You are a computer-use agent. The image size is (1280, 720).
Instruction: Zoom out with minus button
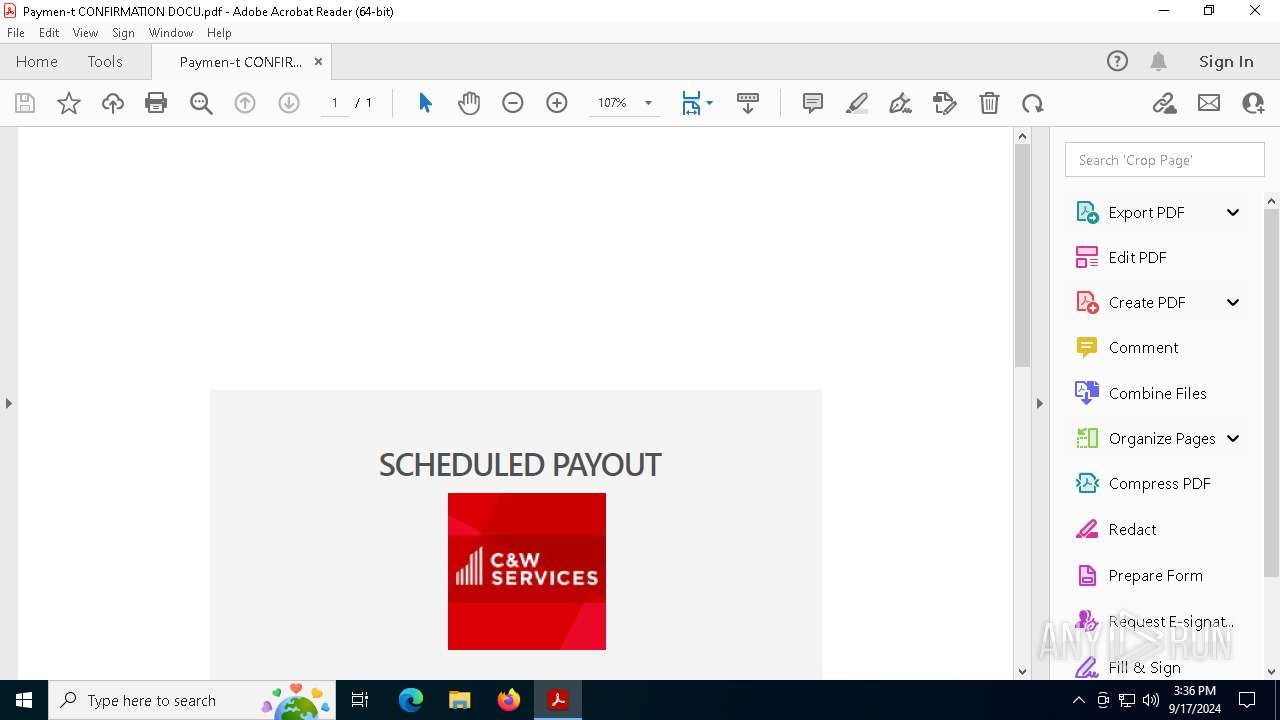click(x=513, y=103)
